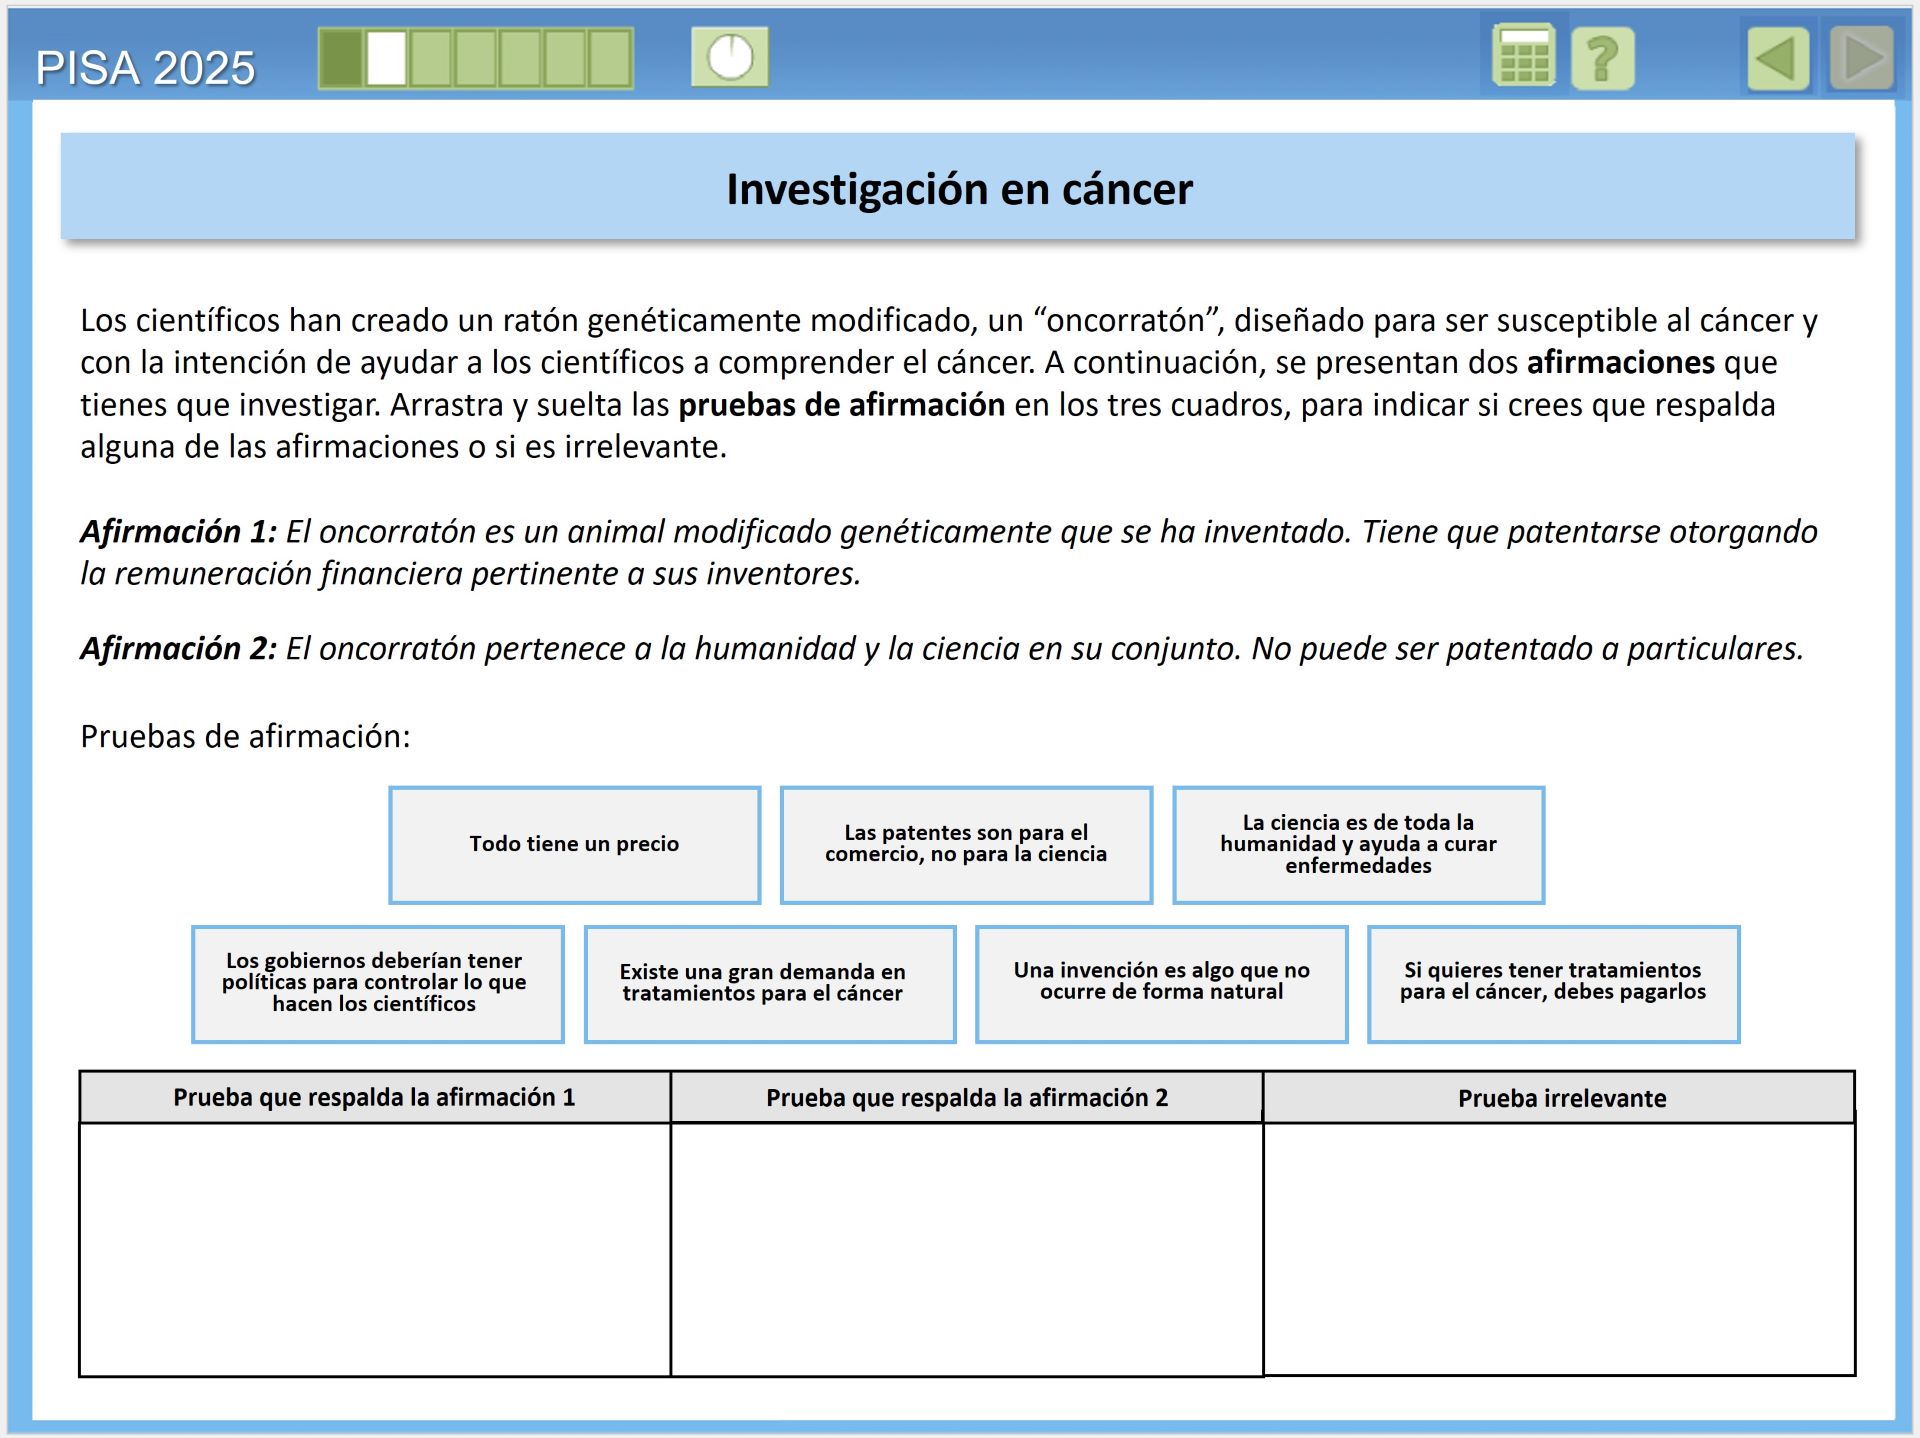Select the white current progress square
The image size is (1920, 1438).
coord(386,58)
